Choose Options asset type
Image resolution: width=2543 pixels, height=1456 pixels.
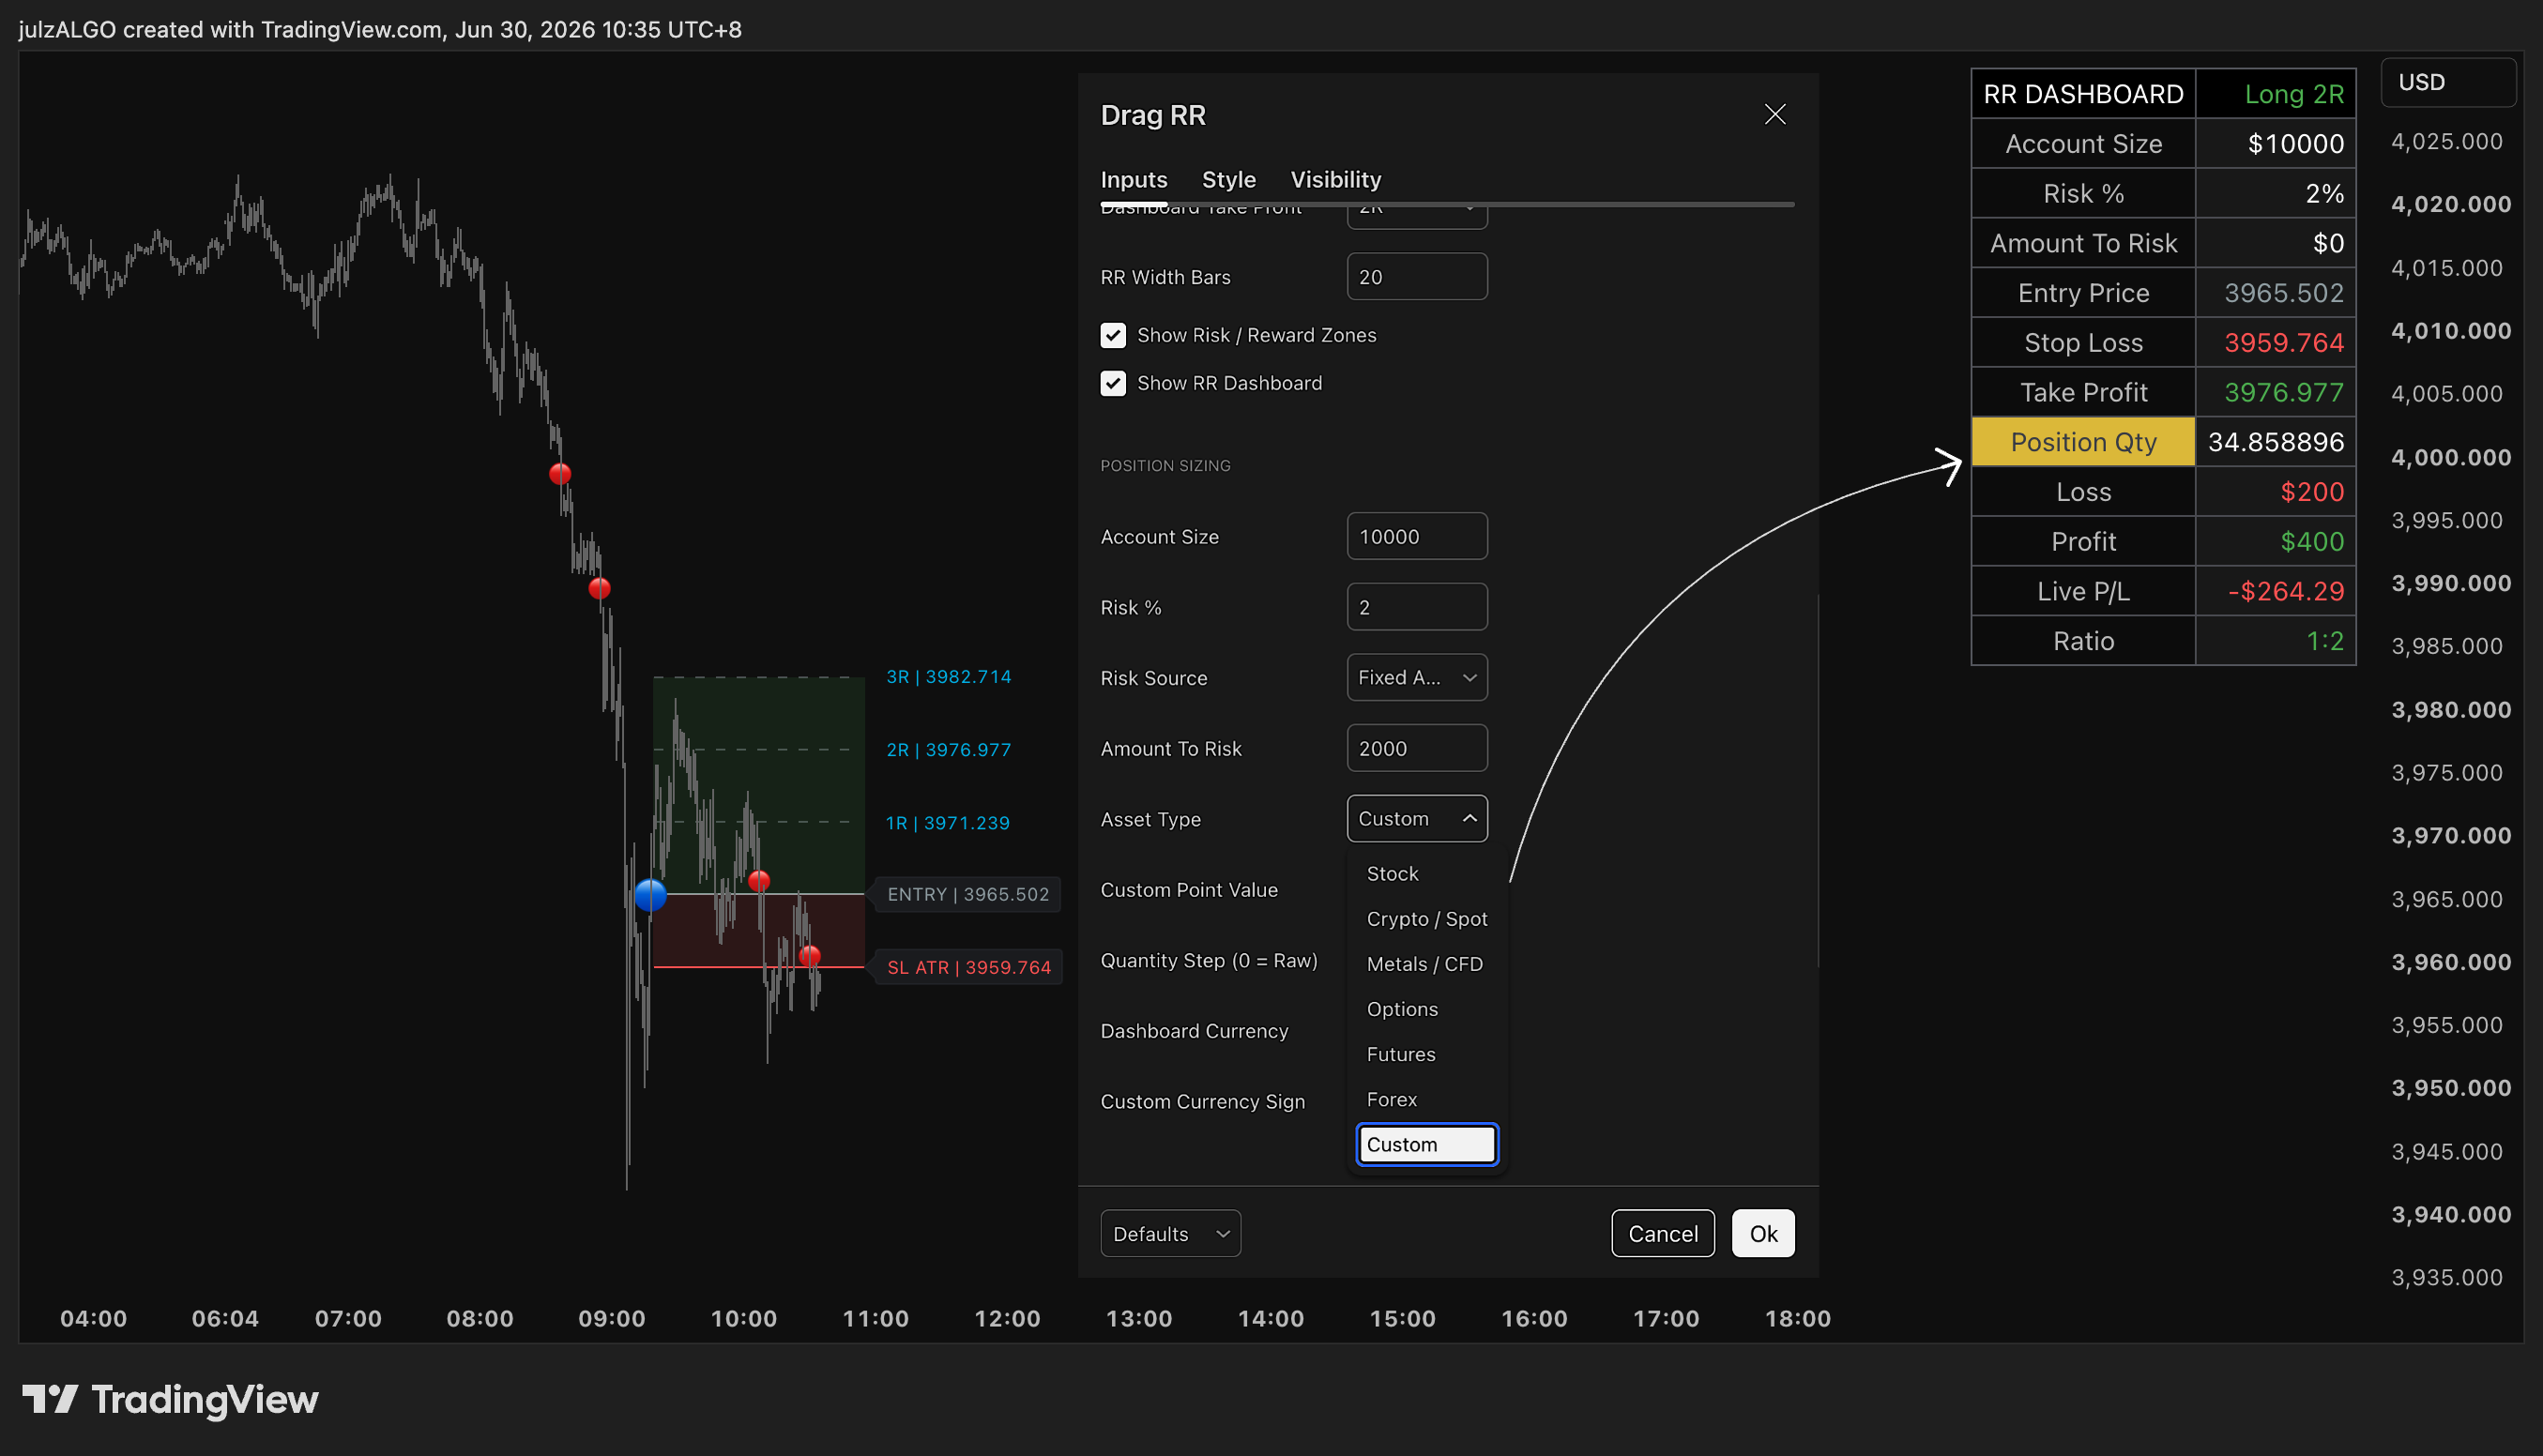pos(1427,1009)
